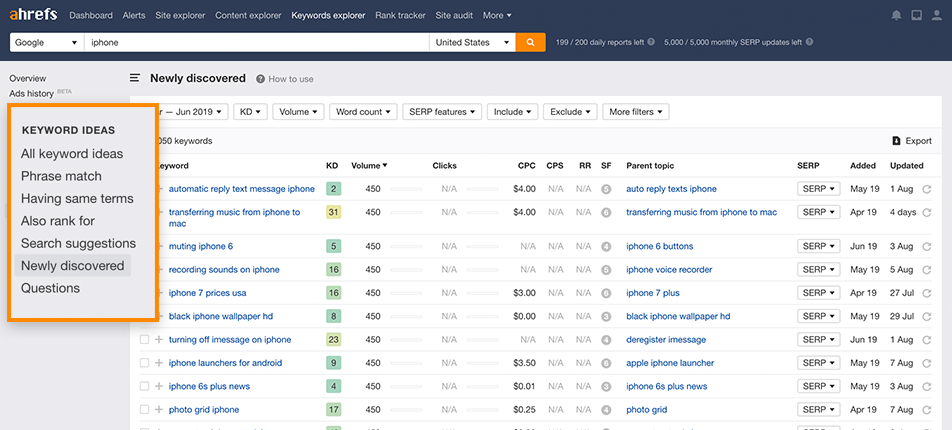
Task: Click the Export file icon
Action: click(x=896, y=141)
